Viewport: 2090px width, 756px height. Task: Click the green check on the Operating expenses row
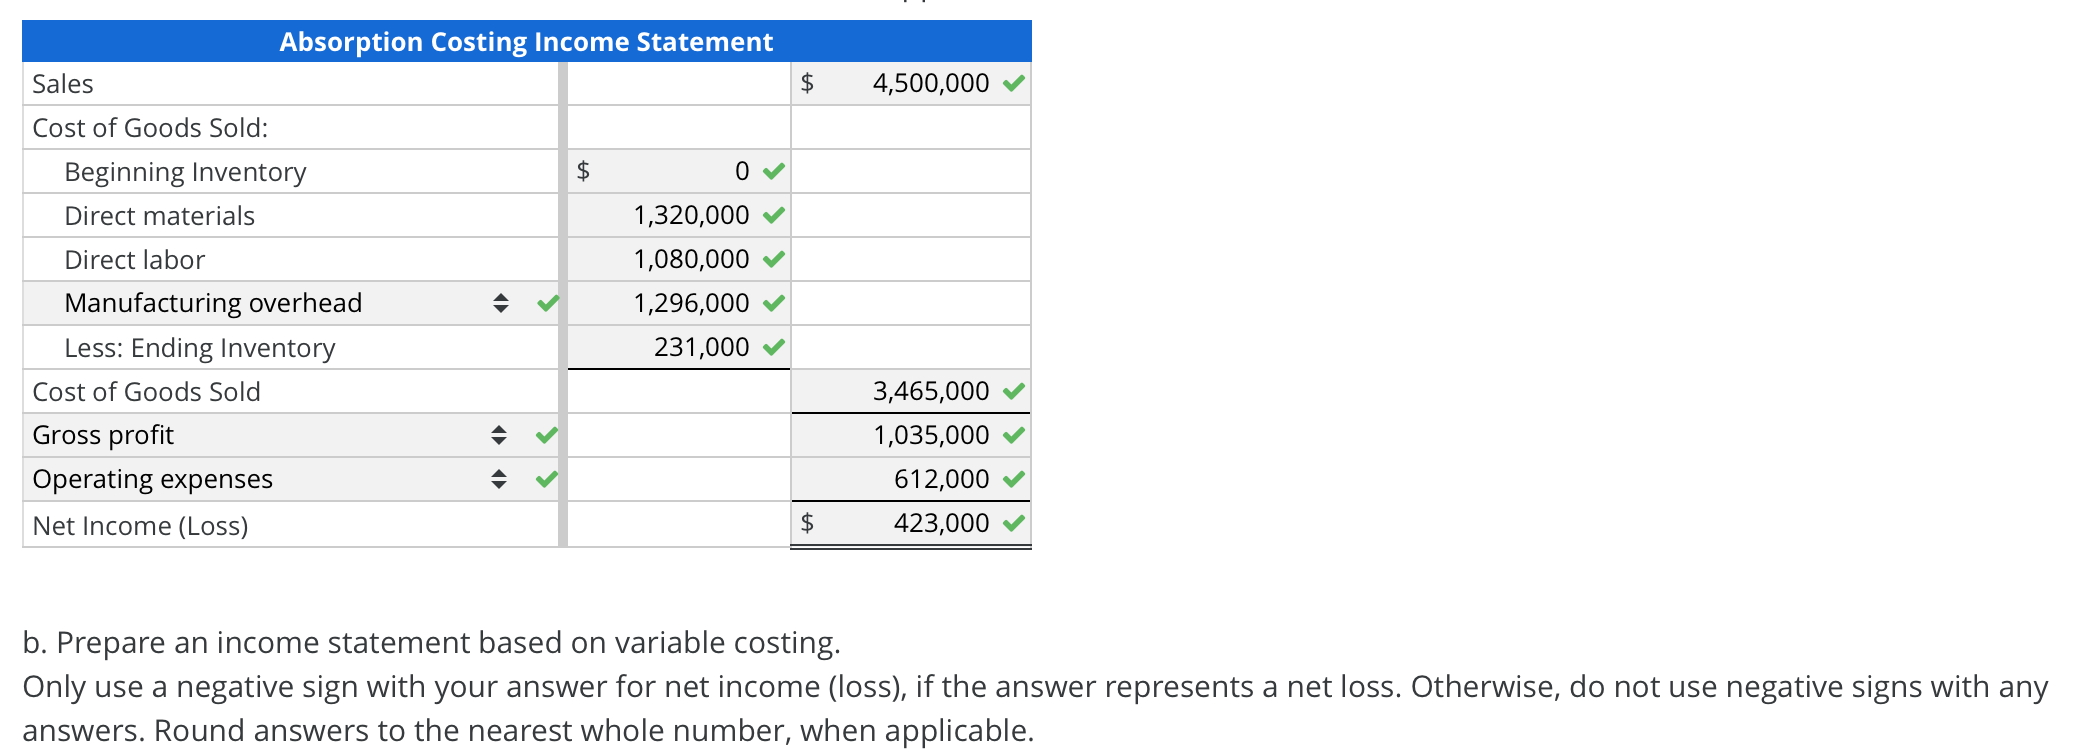pos(545,478)
